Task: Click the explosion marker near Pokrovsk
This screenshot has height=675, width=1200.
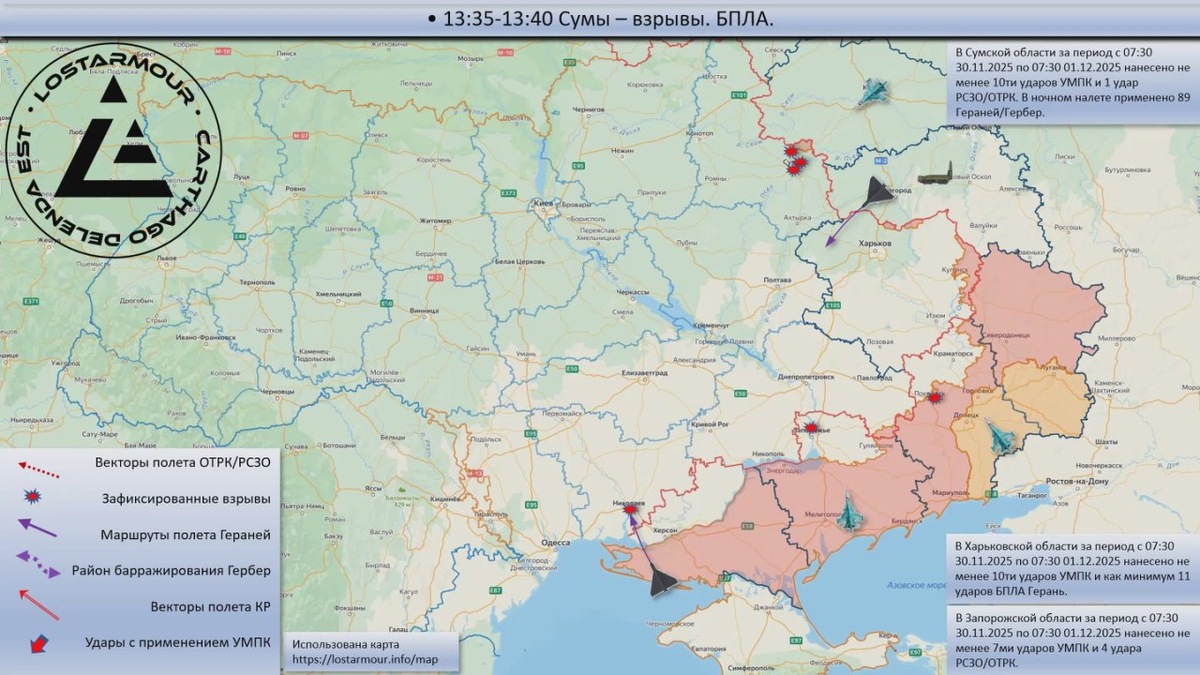Action: pos(933,400)
